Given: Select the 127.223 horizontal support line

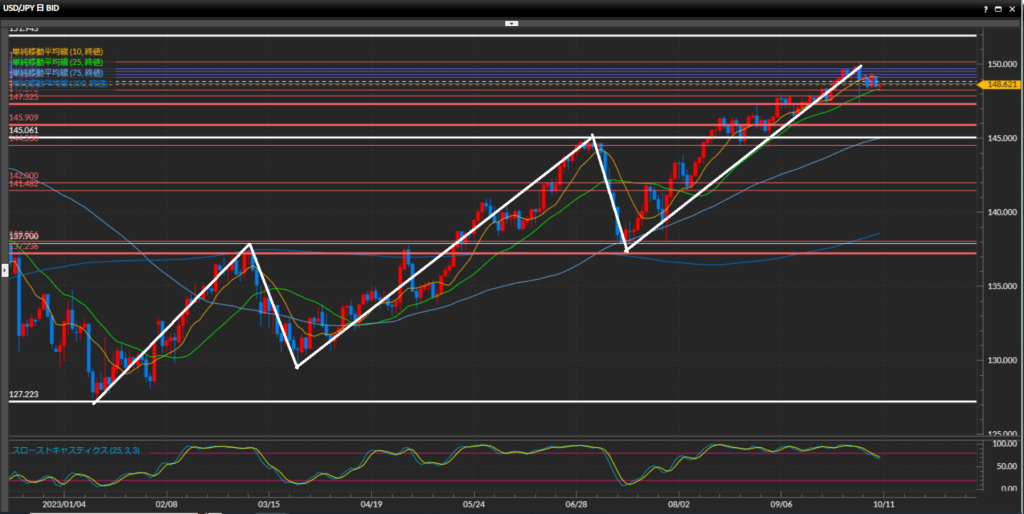Looking at the screenshot, I should pyautogui.click(x=500, y=401).
